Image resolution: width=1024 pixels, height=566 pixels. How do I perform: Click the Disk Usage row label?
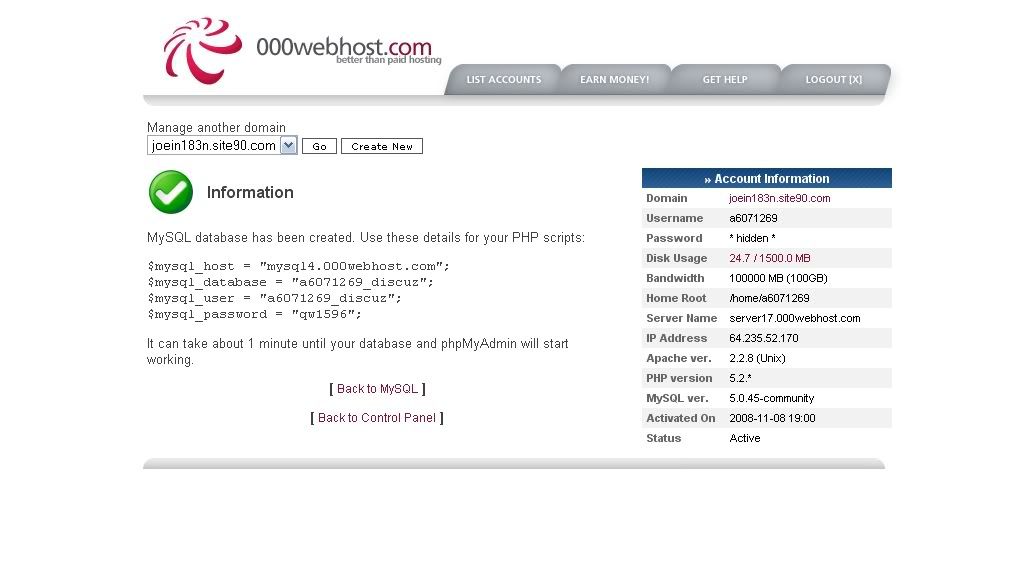pos(677,259)
